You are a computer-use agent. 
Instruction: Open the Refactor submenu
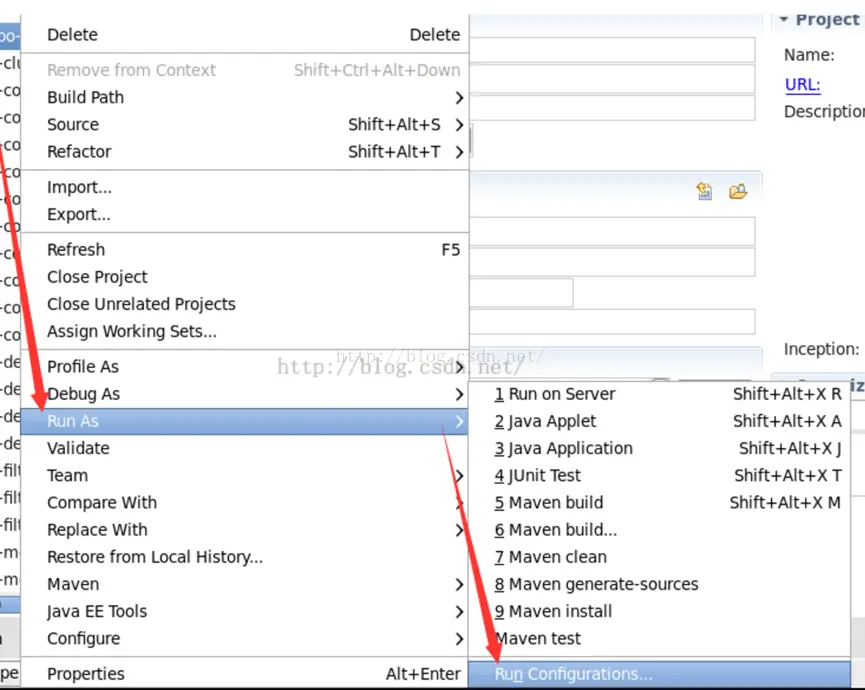pyautogui.click(x=245, y=151)
